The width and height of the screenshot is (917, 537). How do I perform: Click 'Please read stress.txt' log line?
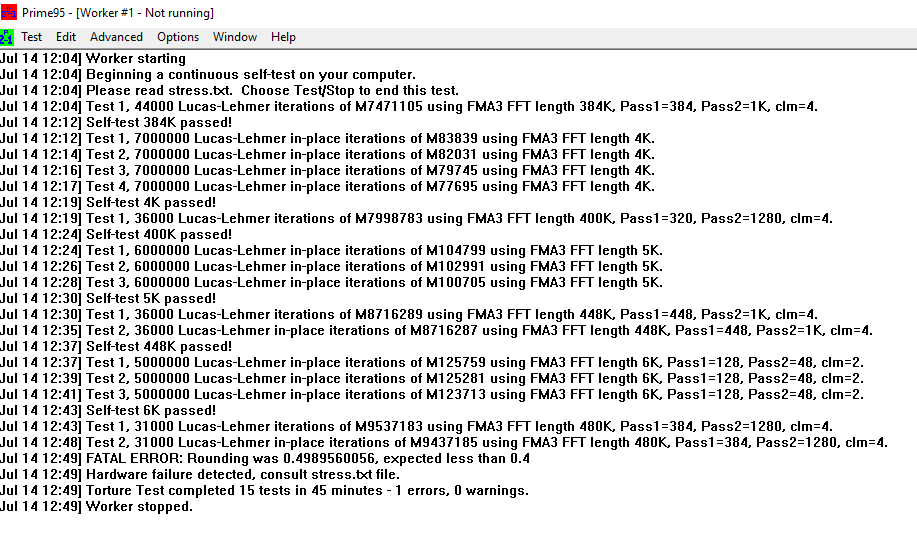pos(229,91)
